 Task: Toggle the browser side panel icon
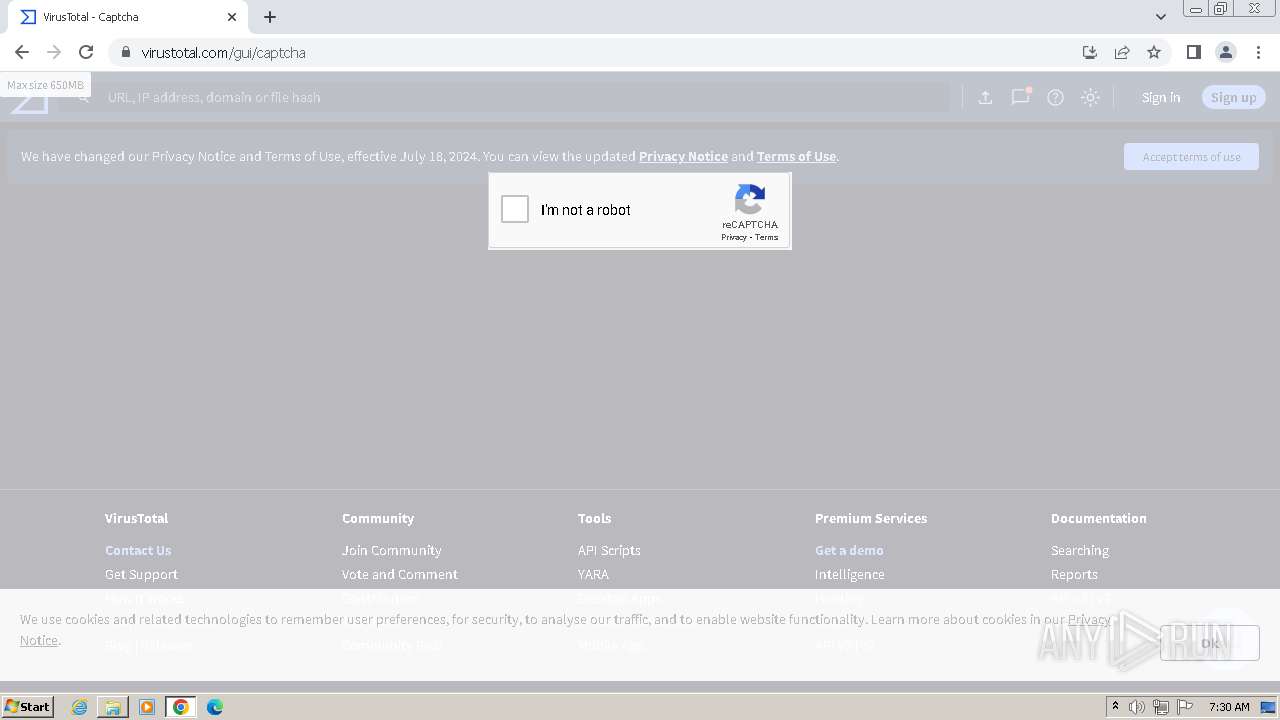coord(1193,52)
